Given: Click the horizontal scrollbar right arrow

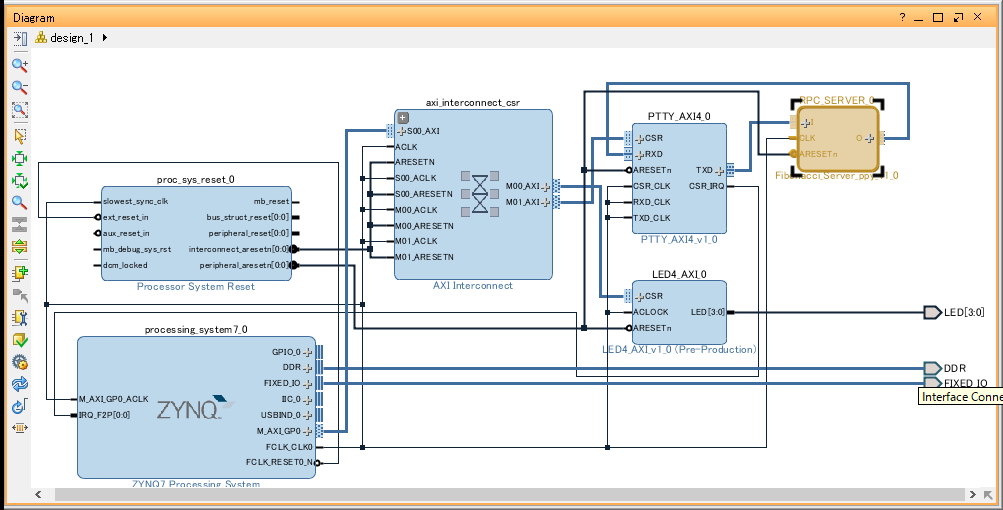Looking at the screenshot, I should click(972, 495).
